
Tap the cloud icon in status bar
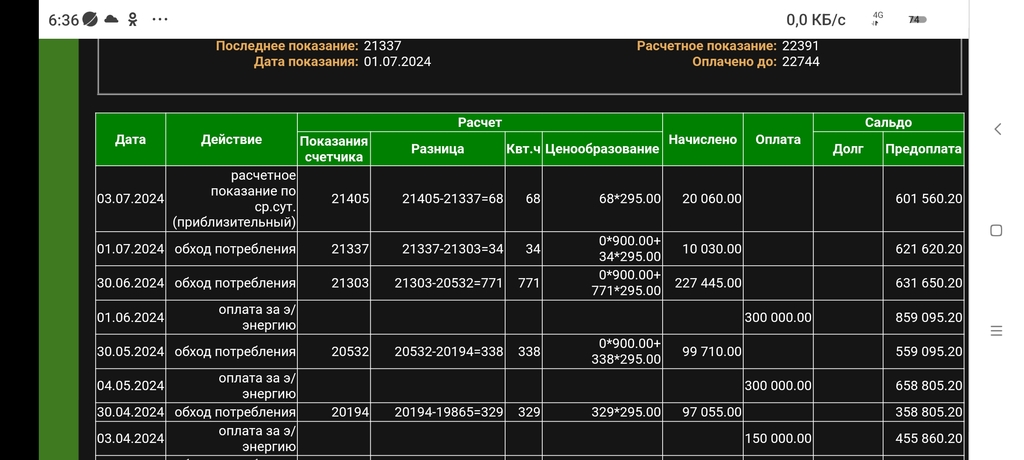point(111,20)
